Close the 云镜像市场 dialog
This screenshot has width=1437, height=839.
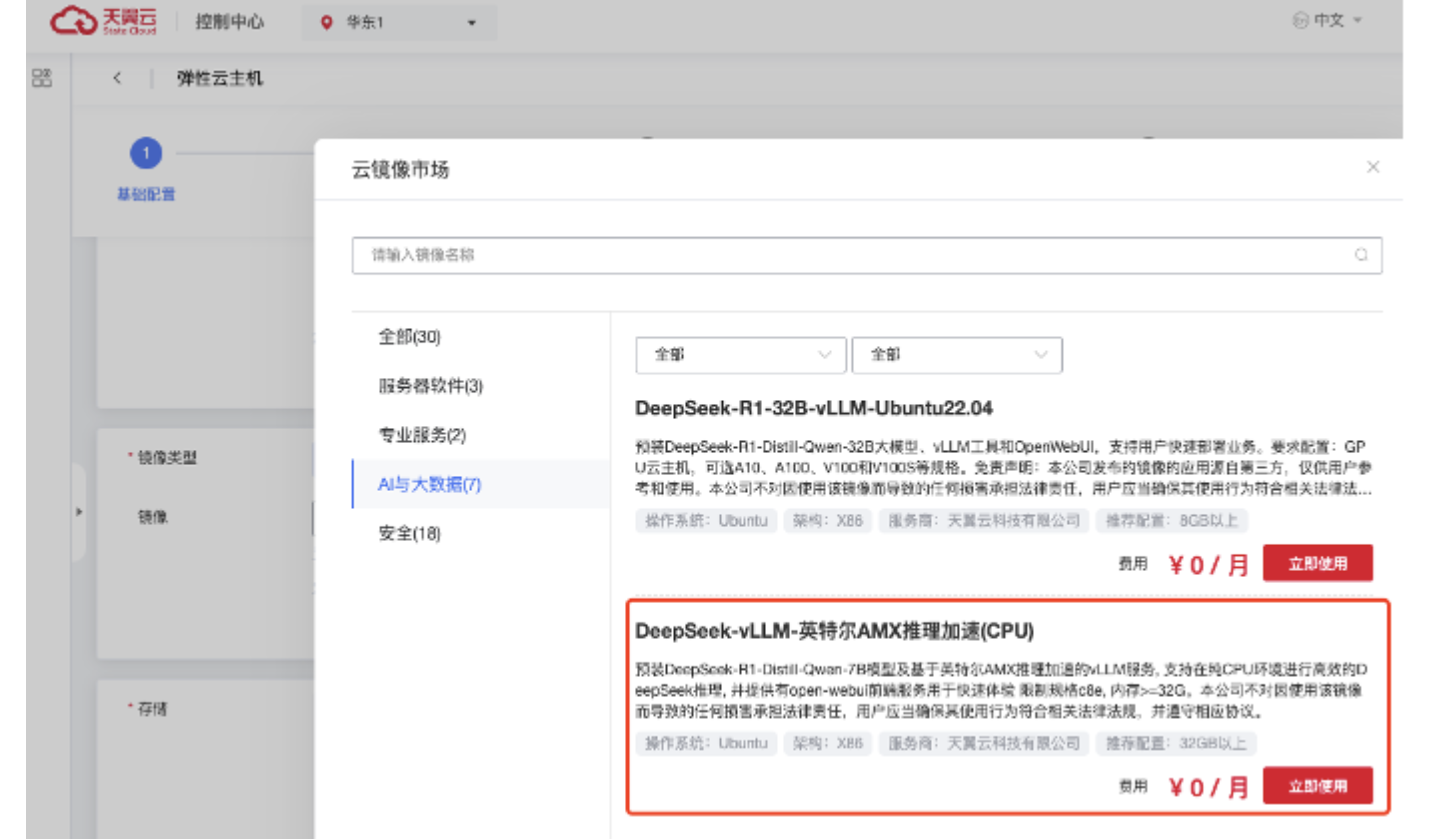pyautogui.click(x=1373, y=167)
